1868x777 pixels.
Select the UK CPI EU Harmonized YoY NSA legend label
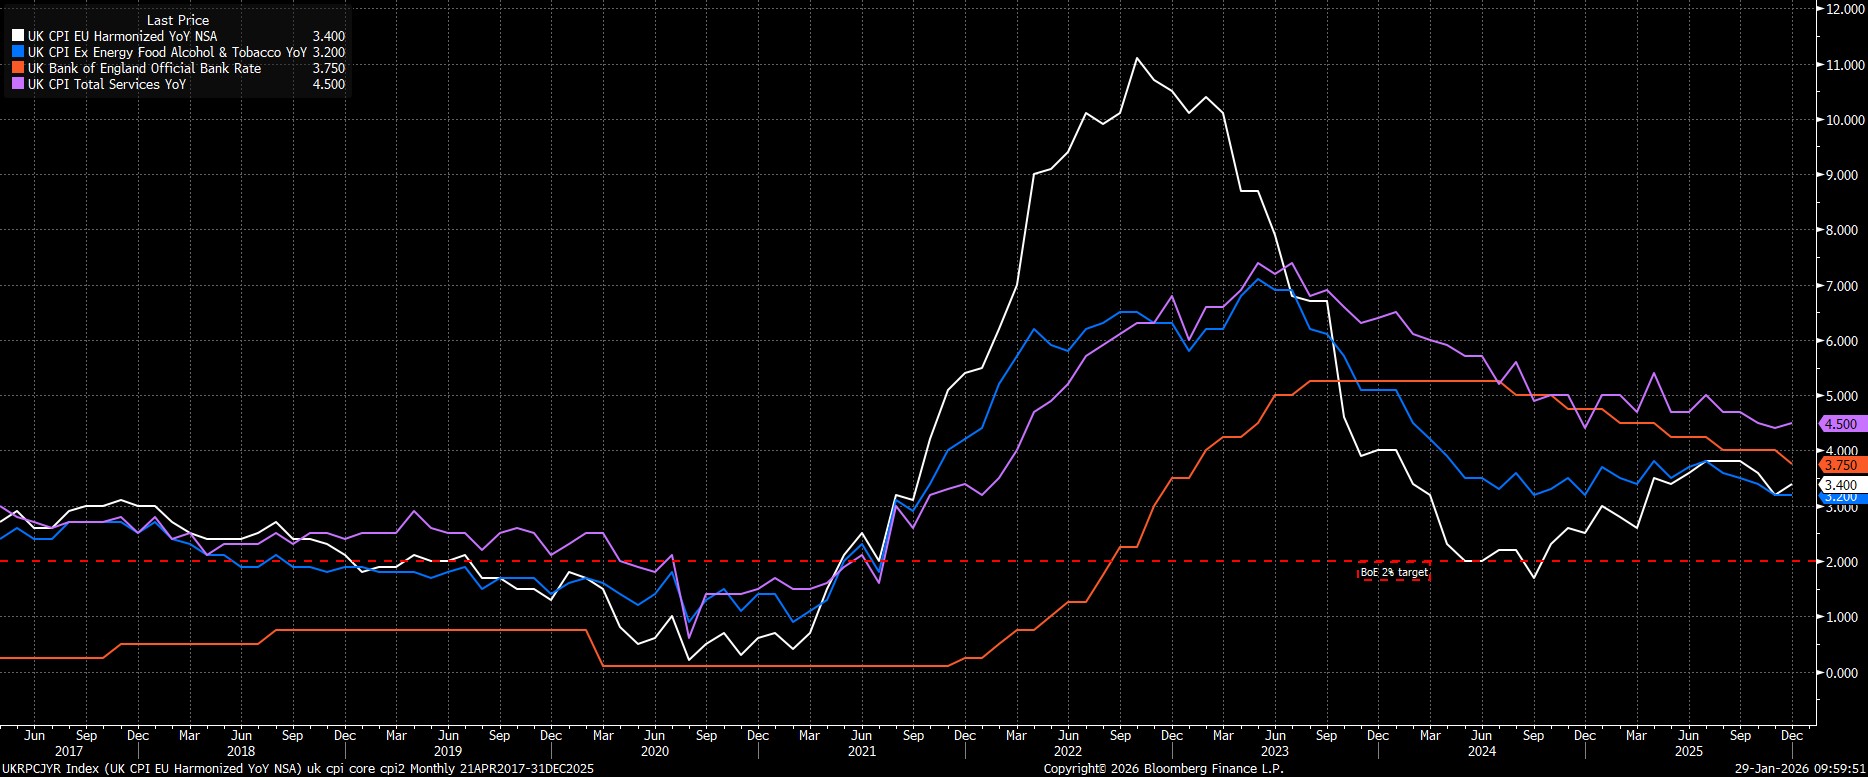[x=122, y=36]
